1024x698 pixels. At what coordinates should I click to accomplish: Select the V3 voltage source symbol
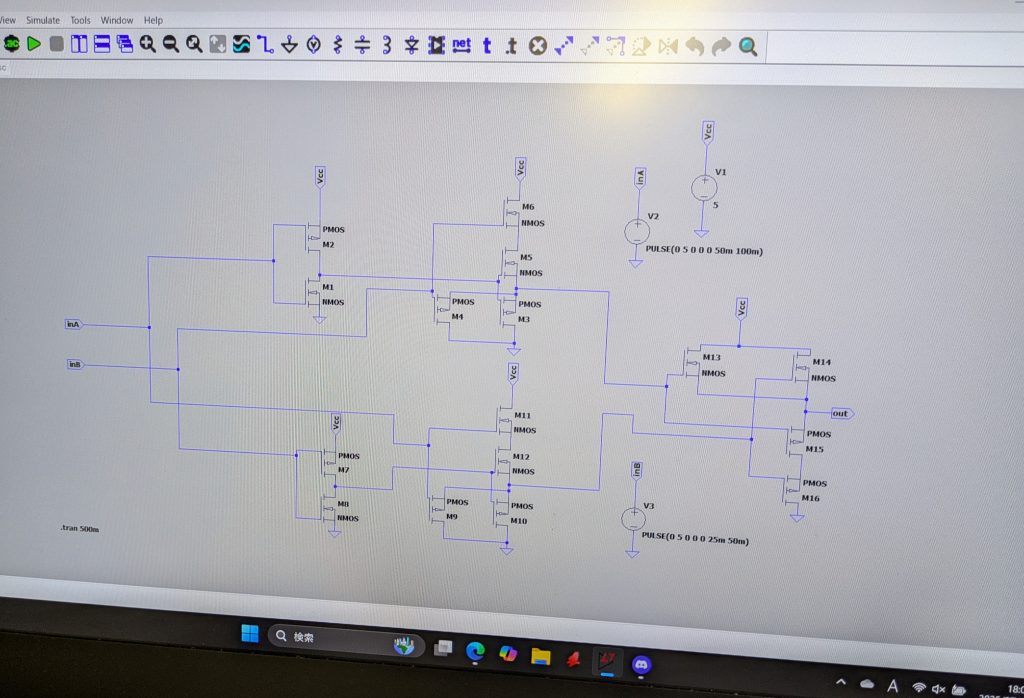click(633, 519)
